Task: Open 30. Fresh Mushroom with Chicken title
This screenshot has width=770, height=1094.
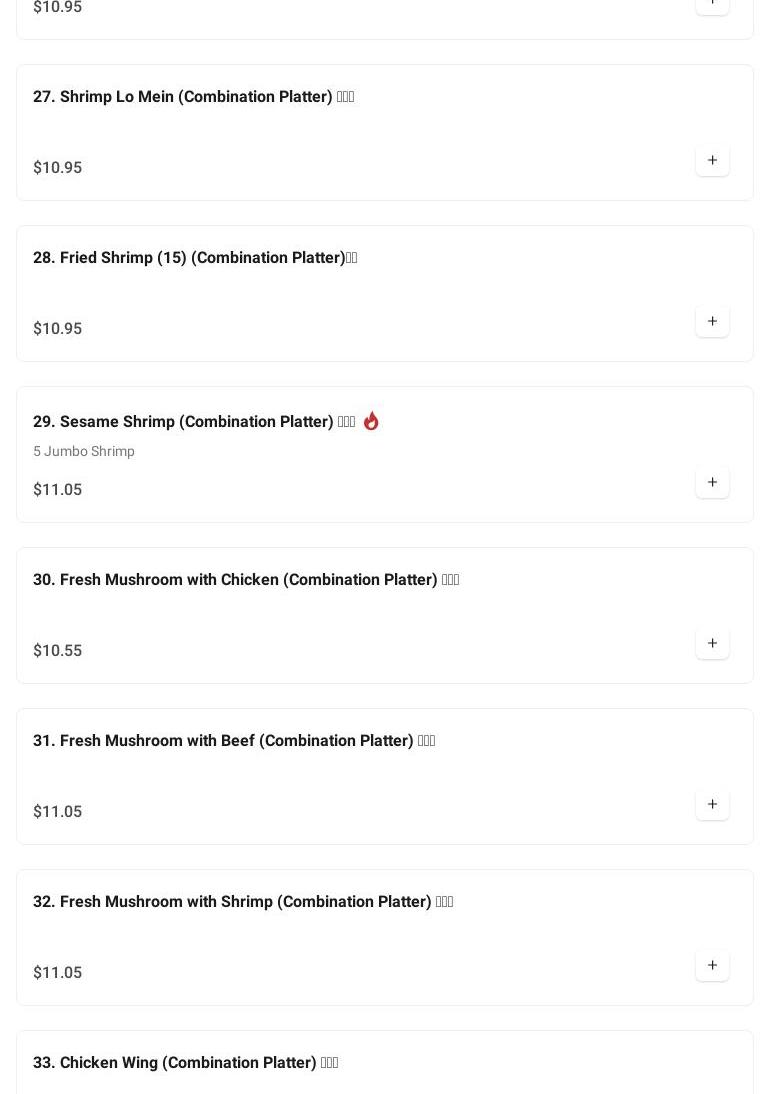Action: pos(246,580)
